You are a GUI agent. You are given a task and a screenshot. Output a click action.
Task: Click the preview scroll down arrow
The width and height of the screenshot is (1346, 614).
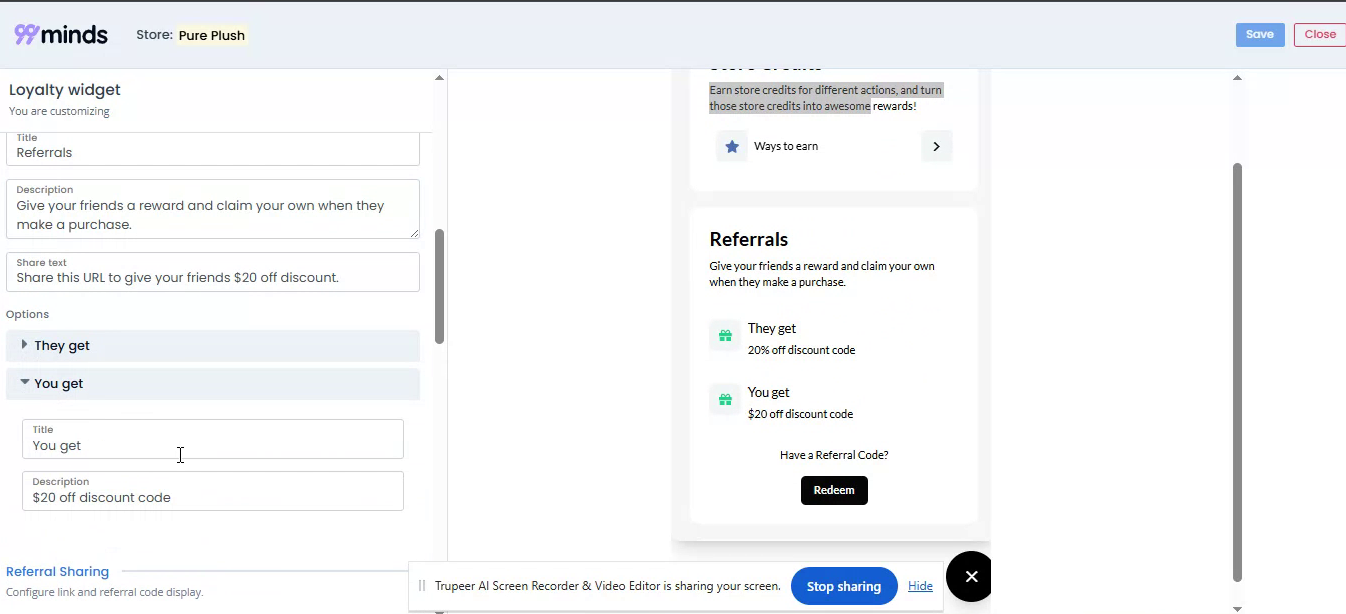tap(1237, 608)
